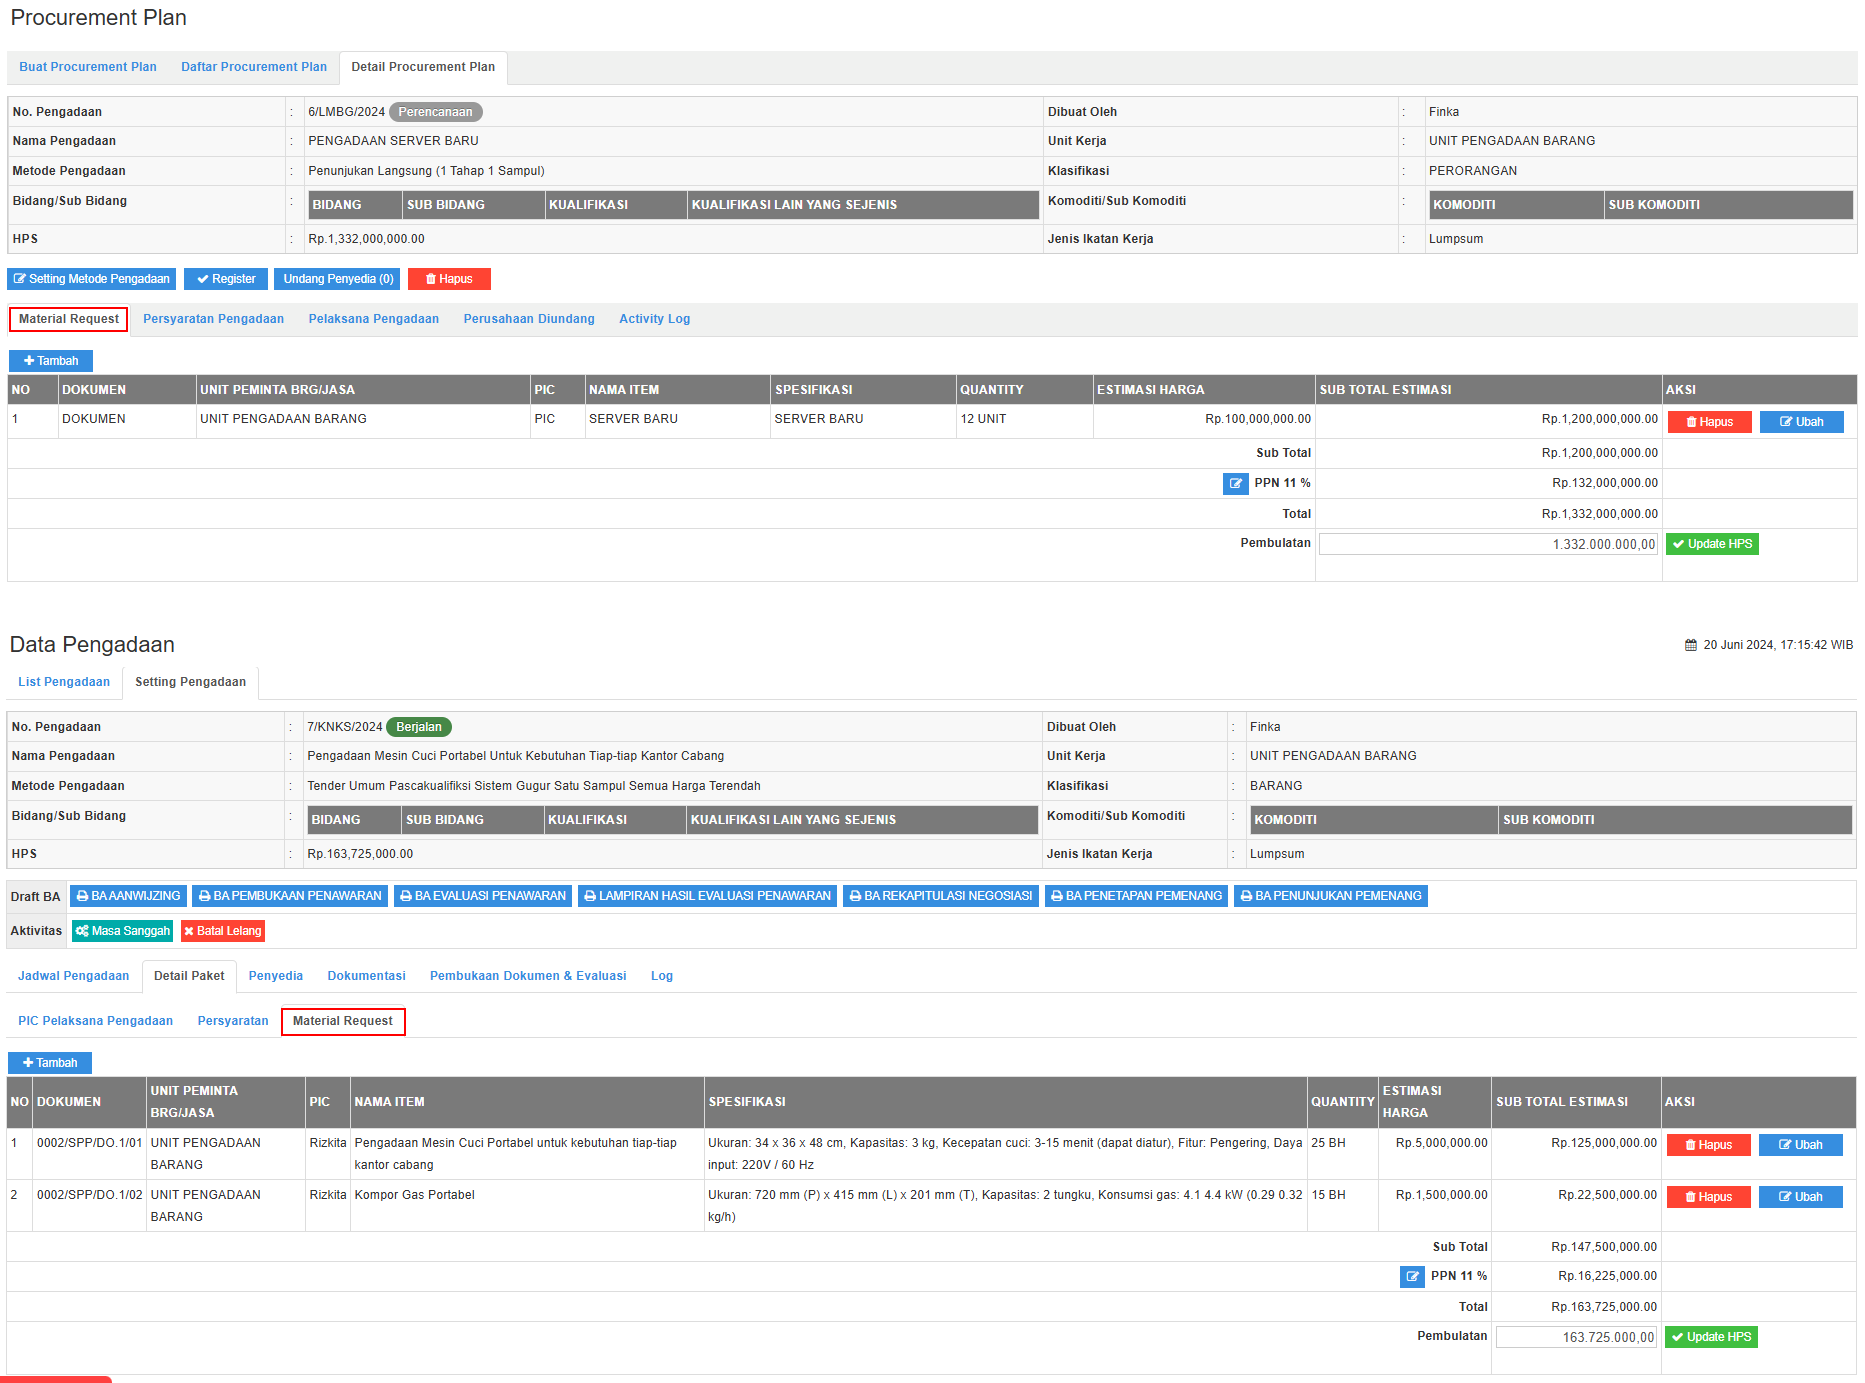Image resolution: width=1865 pixels, height=1383 pixels.
Task: Click Masa Sanggah activity button
Action: point(122,931)
